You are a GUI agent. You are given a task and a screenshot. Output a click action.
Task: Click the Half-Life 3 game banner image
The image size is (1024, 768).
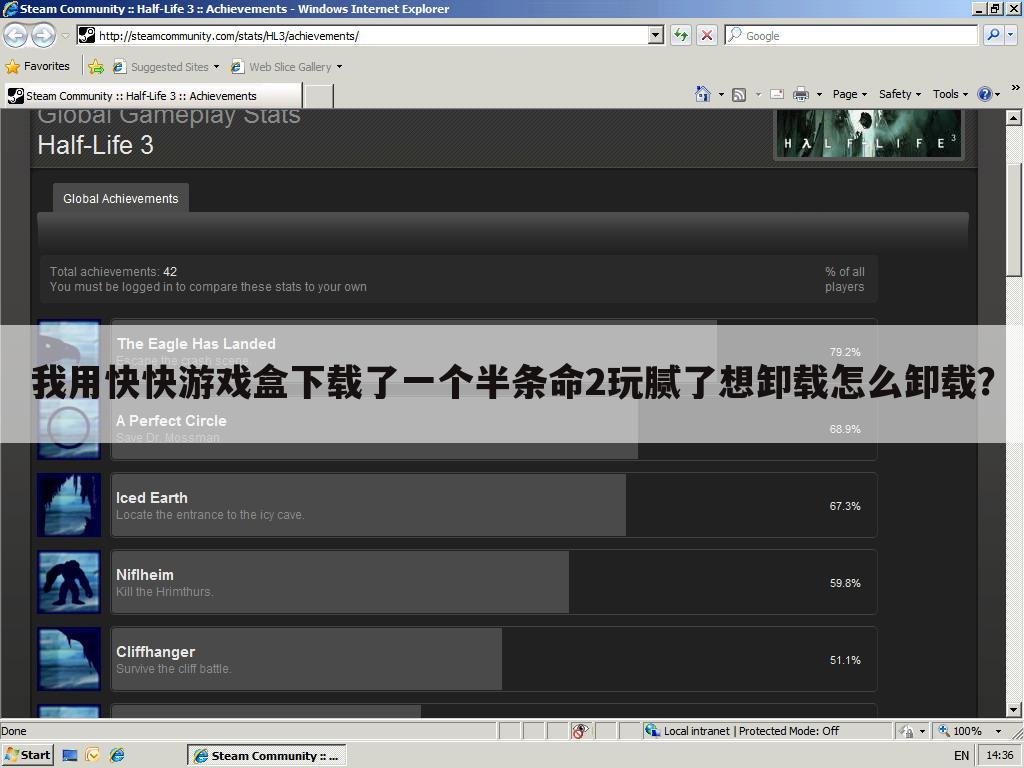pos(869,134)
